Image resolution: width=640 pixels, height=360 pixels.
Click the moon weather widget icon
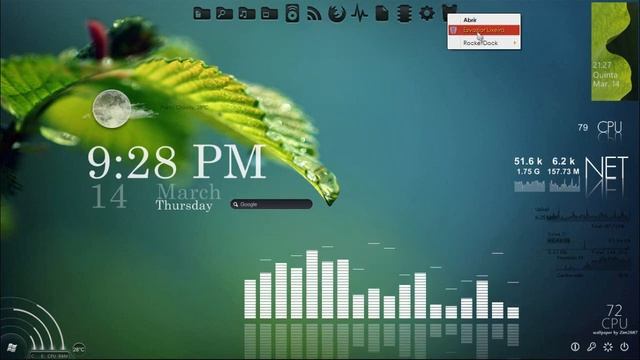[x=111, y=109]
